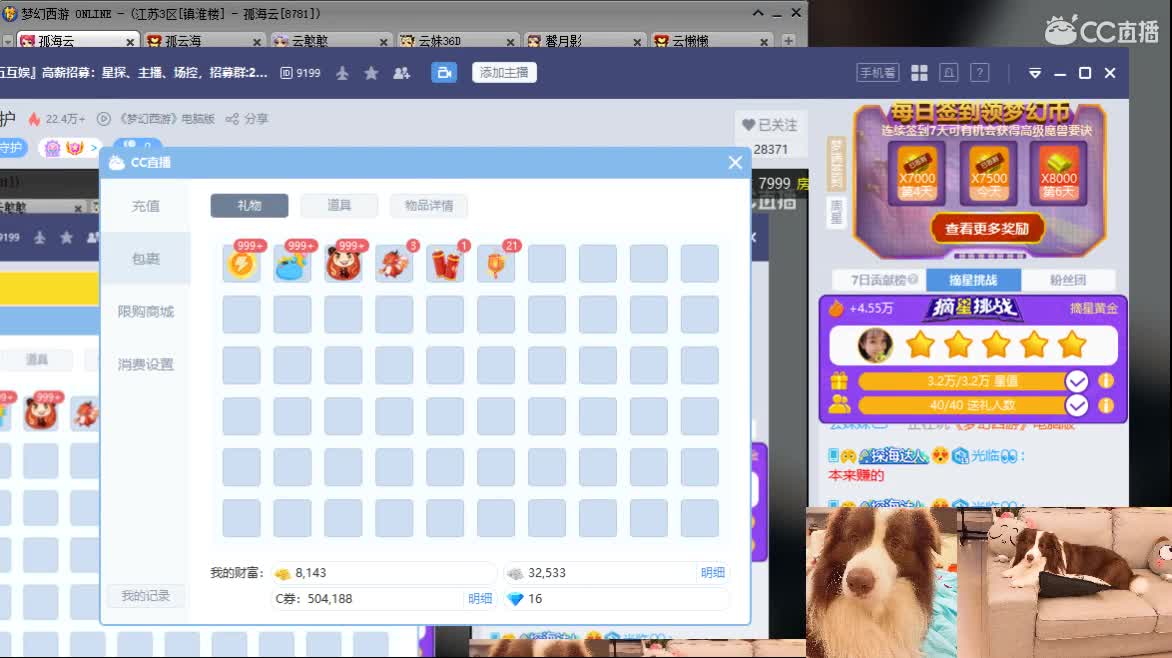Select the blue whale gift item
Image resolution: width=1172 pixels, height=658 pixels.
point(292,263)
